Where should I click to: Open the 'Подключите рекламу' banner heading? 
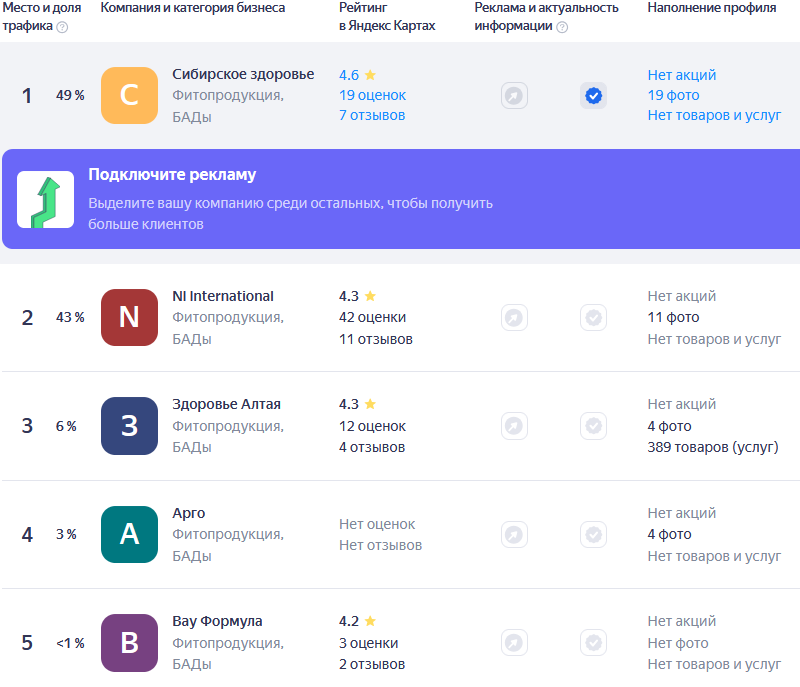(172, 174)
